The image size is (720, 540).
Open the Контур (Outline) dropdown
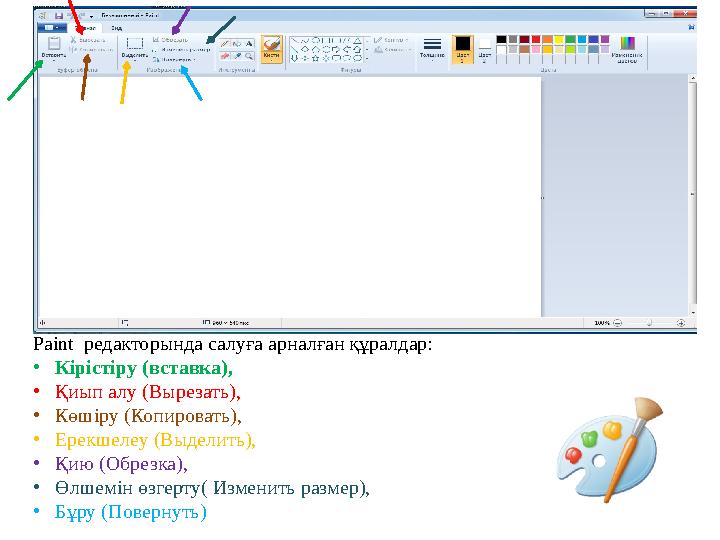(392, 40)
